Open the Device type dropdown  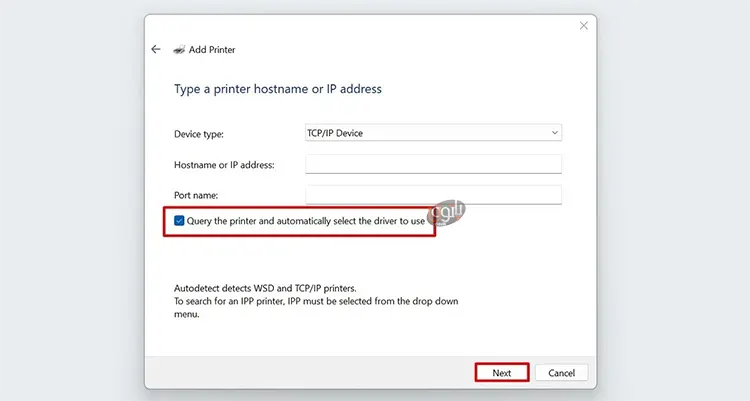(433, 133)
